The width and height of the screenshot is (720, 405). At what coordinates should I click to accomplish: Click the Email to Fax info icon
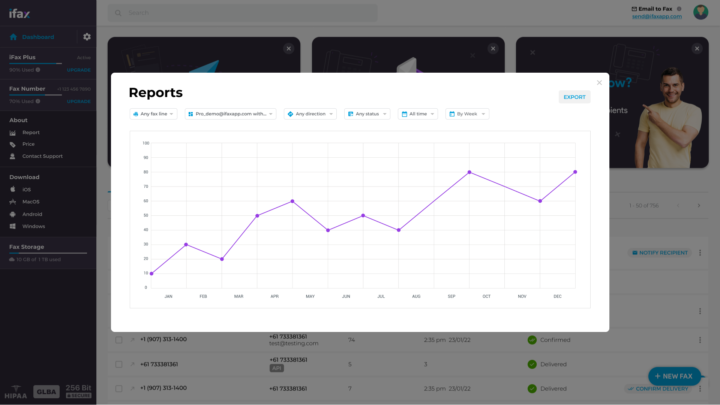click(x=679, y=9)
